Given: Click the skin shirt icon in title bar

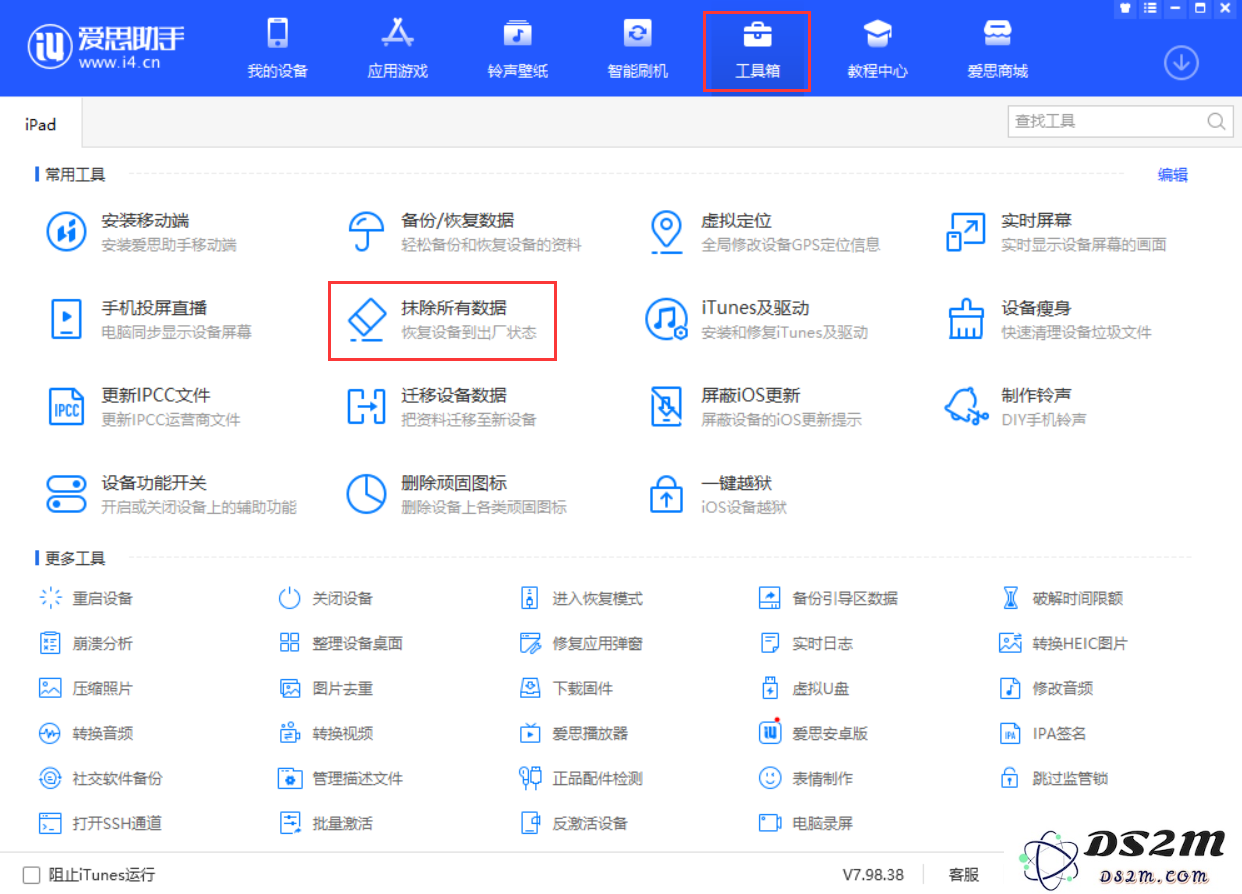Looking at the screenshot, I should tap(1124, 8).
